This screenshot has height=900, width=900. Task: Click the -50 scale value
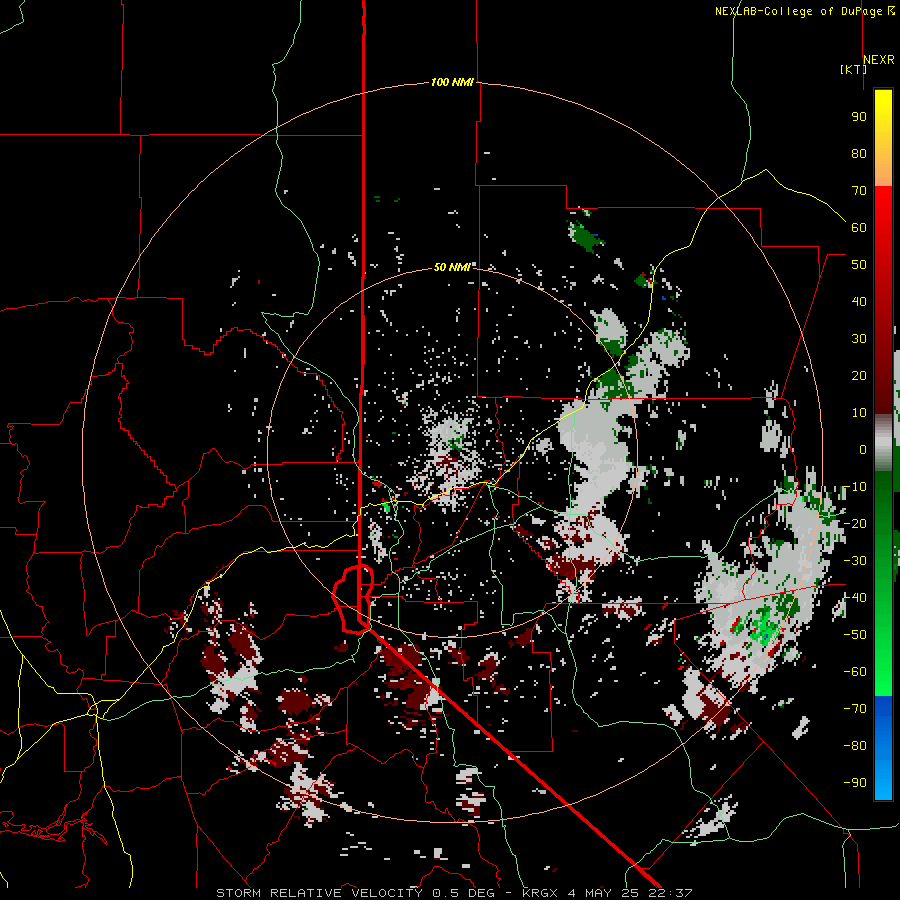tap(855, 634)
